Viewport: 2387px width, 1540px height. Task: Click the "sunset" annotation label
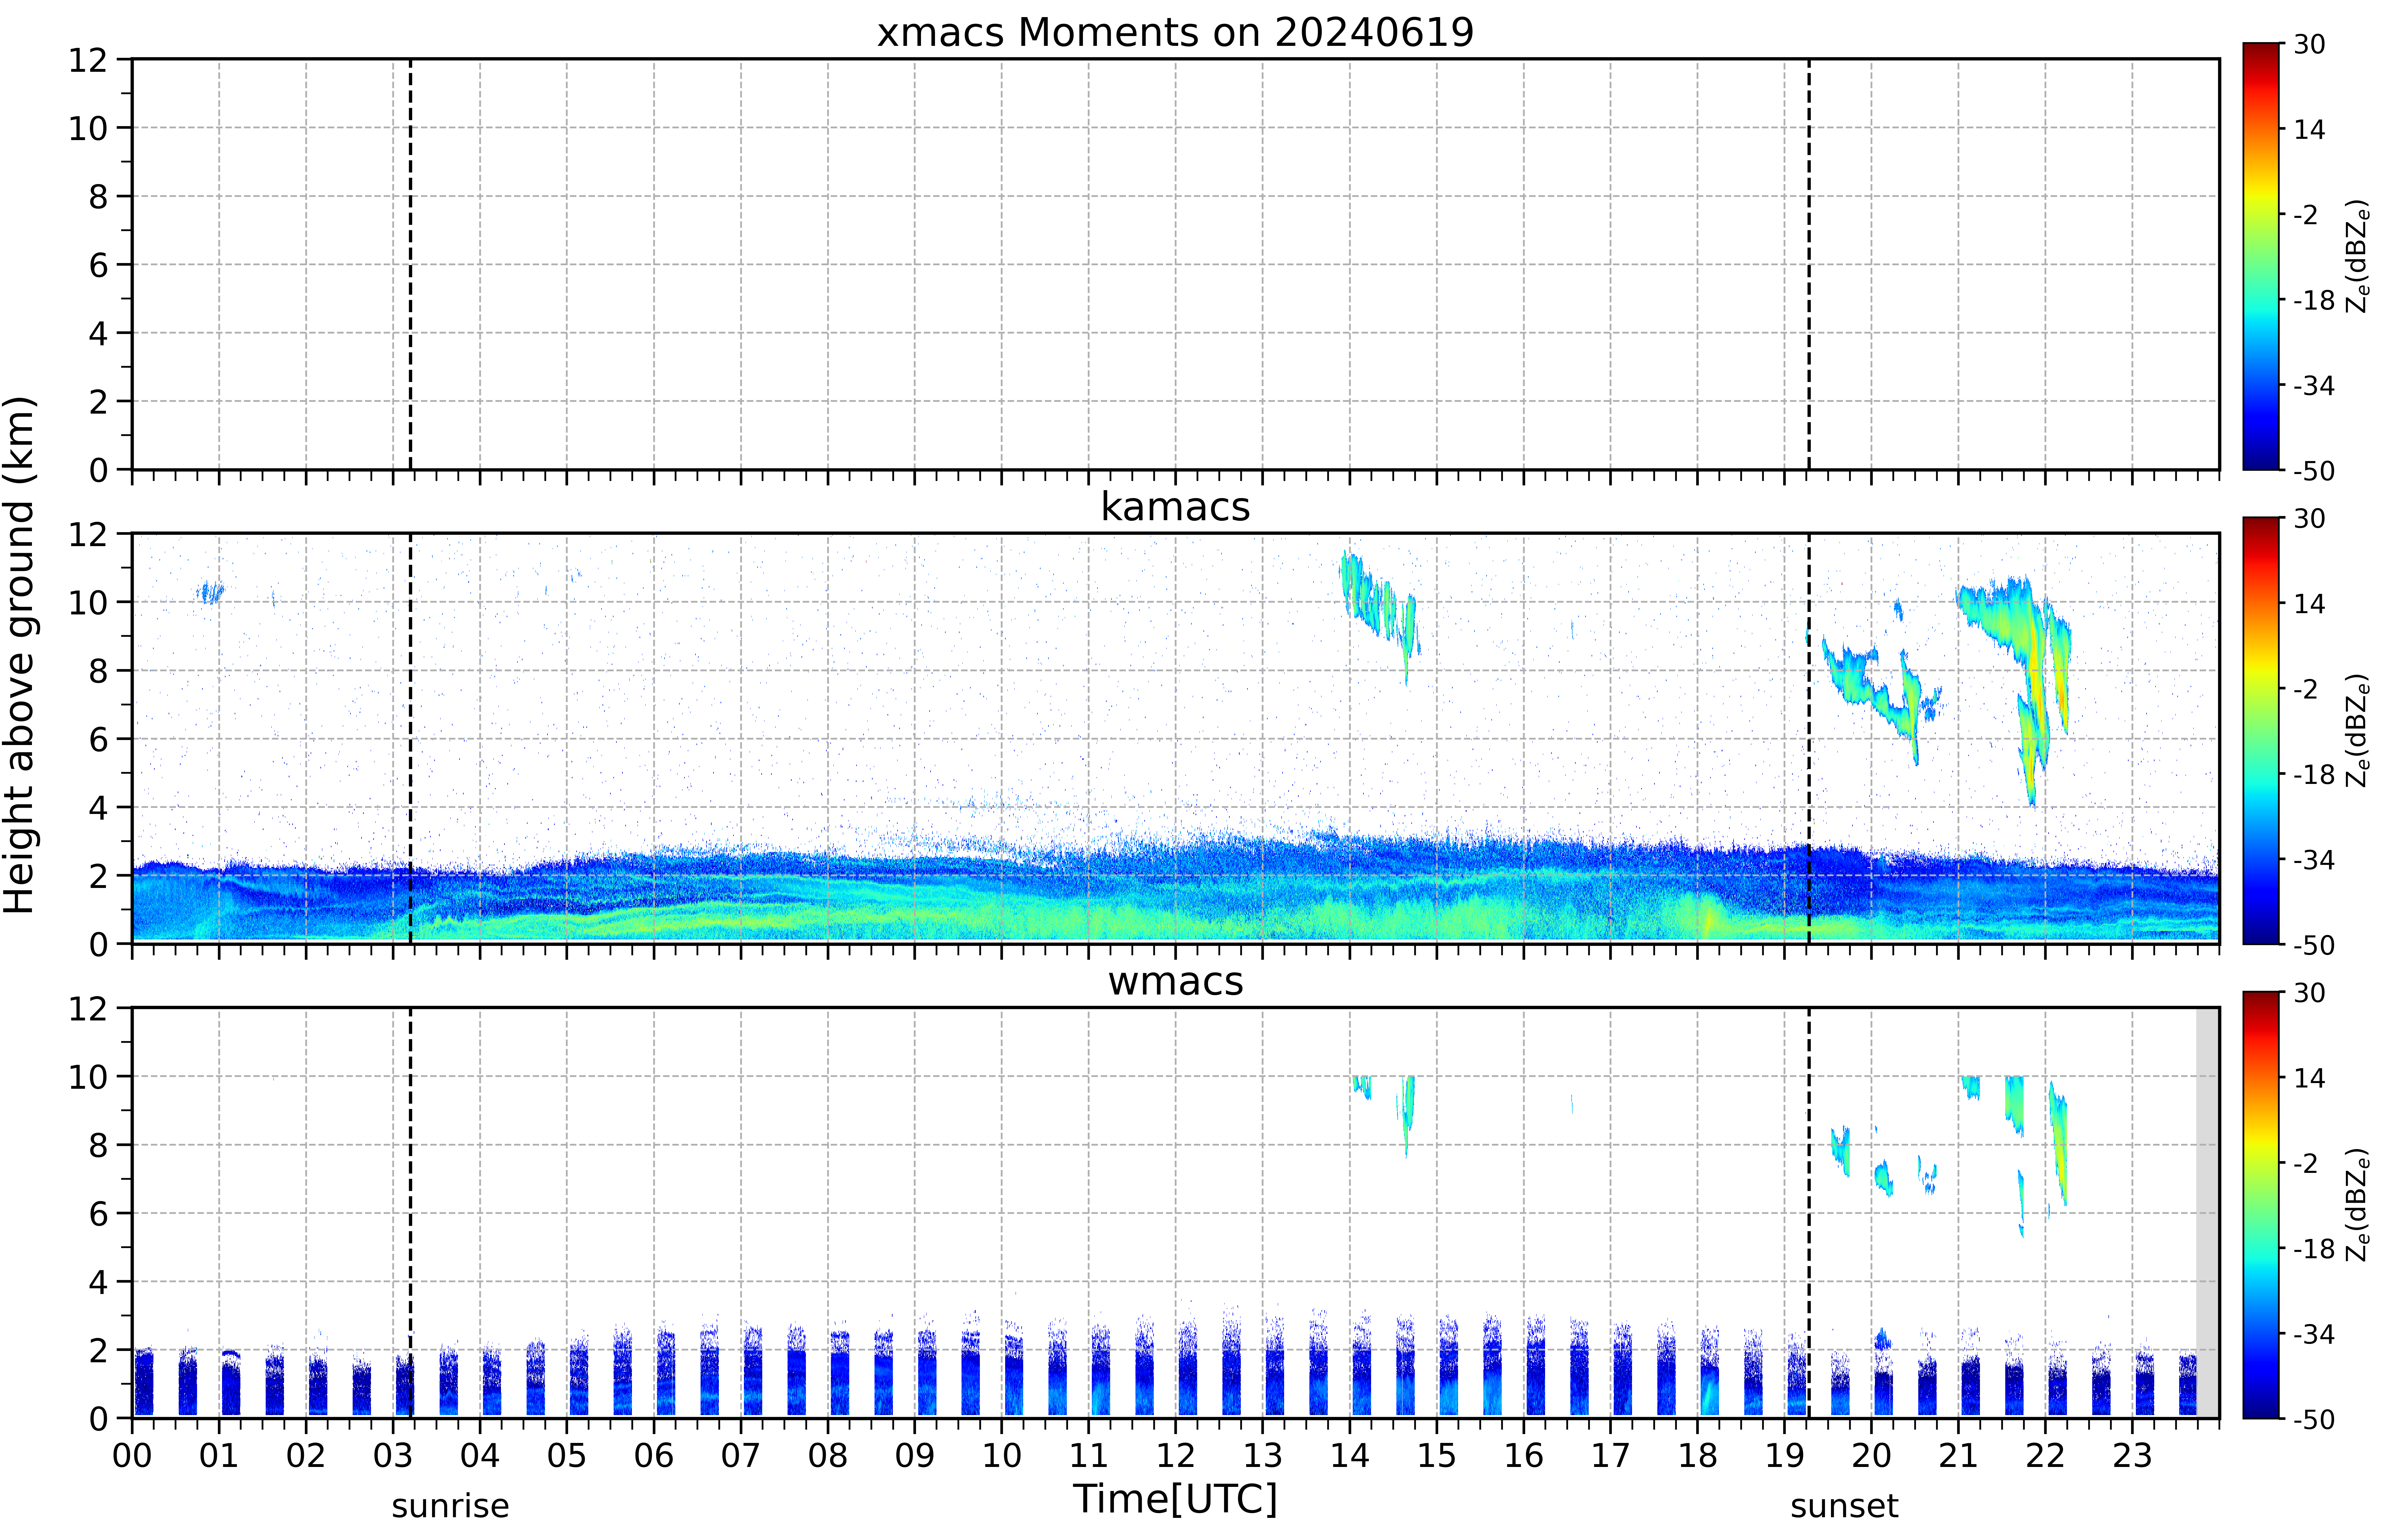[1844, 1506]
